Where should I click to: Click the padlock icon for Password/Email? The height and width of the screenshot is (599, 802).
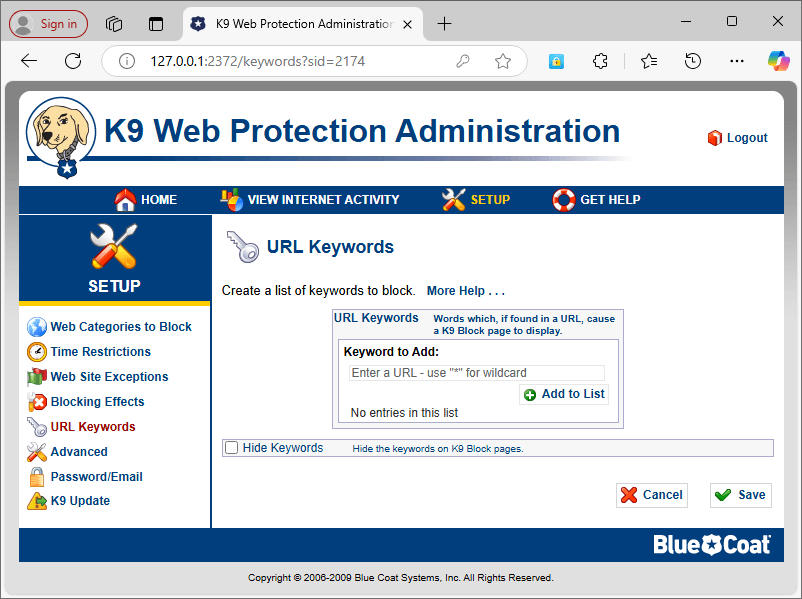pos(37,477)
